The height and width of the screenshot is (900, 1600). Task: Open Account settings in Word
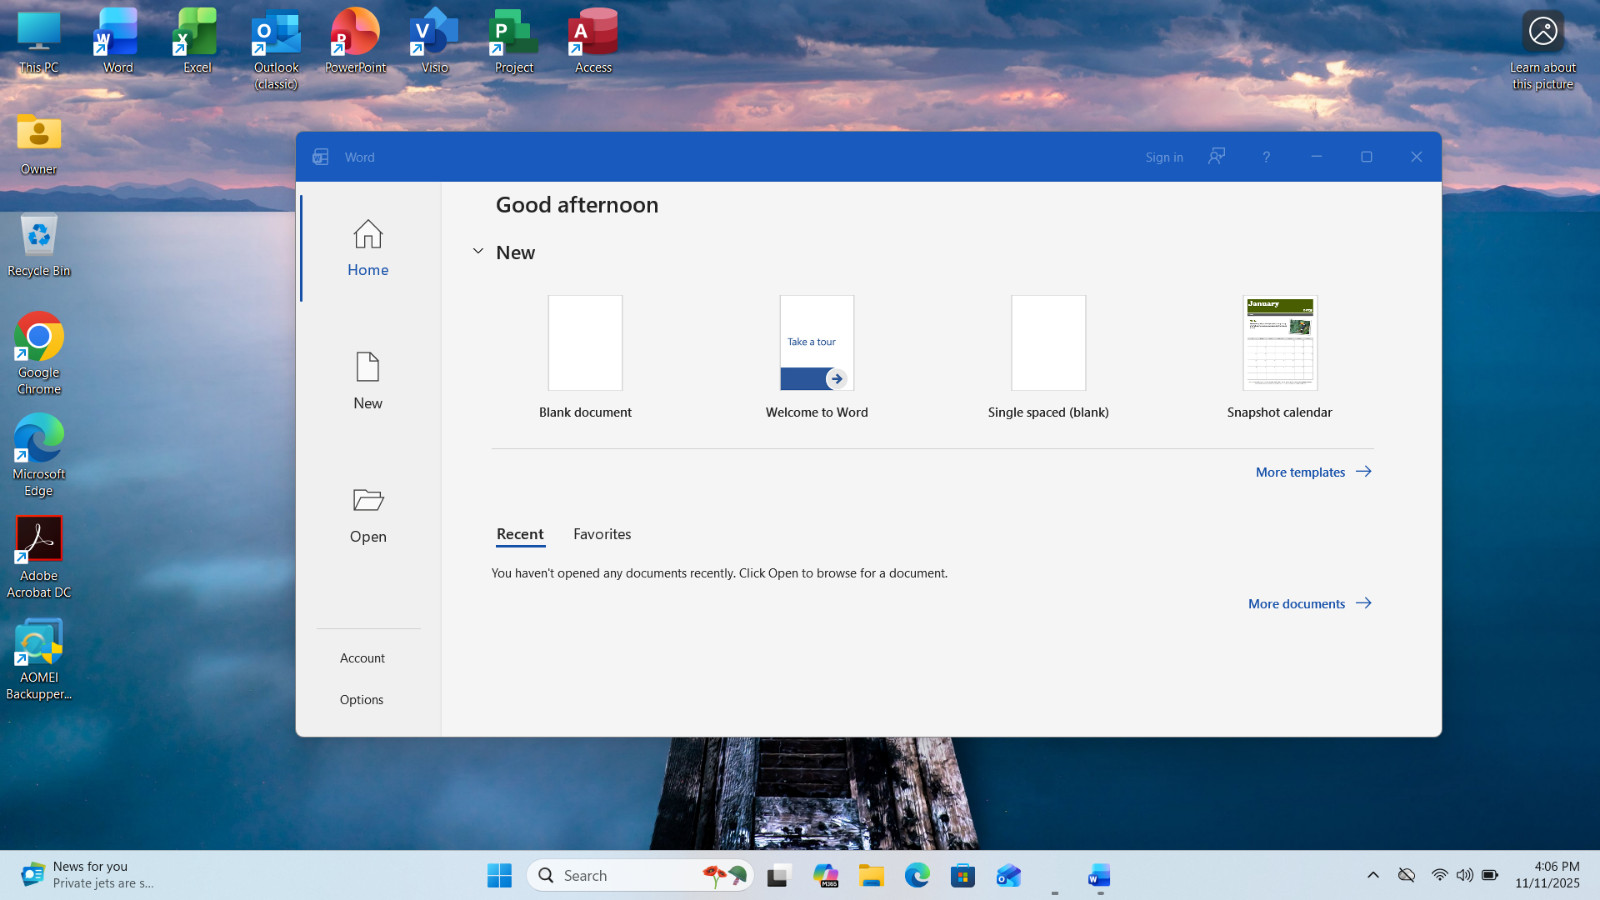(x=362, y=658)
